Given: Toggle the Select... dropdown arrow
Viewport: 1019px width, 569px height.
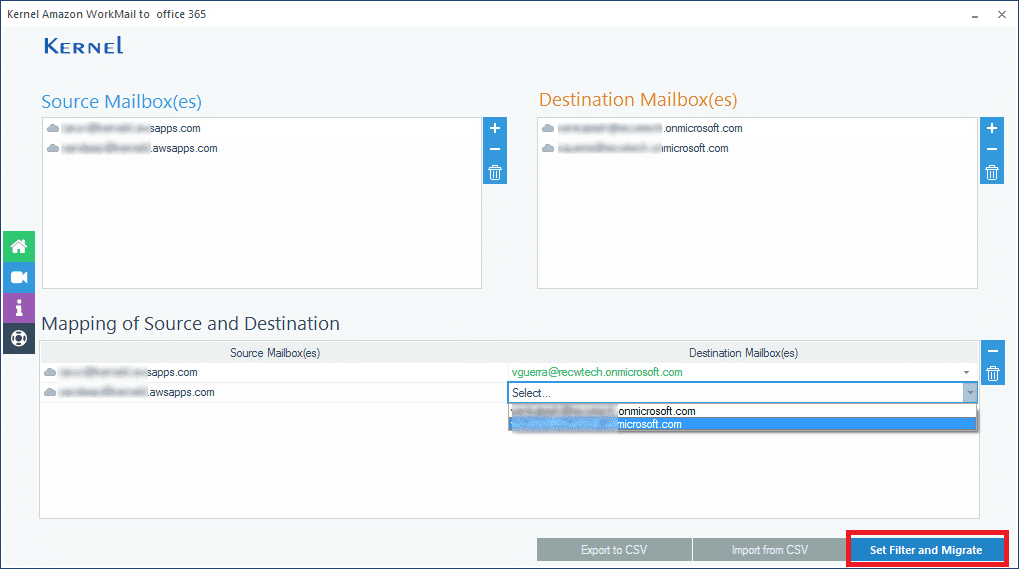Looking at the screenshot, I should click(x=970, y=392).
